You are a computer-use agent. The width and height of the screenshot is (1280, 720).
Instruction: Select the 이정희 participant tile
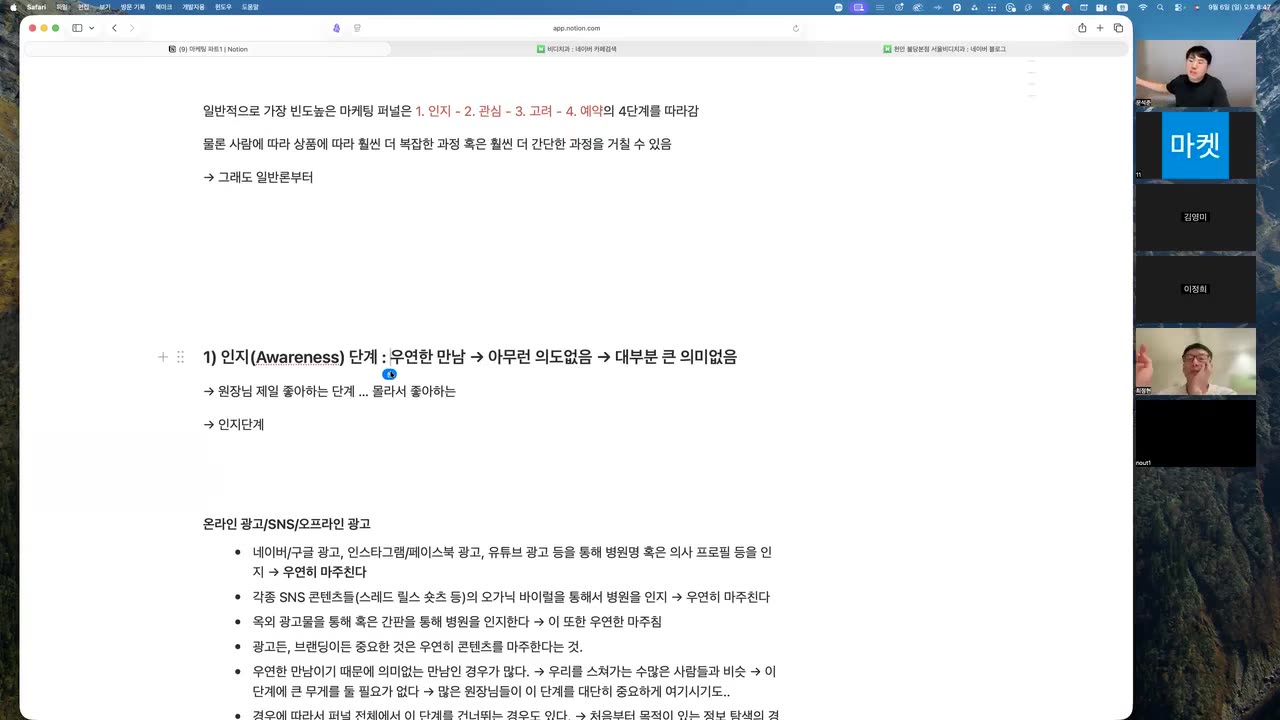pos(1195,289)
